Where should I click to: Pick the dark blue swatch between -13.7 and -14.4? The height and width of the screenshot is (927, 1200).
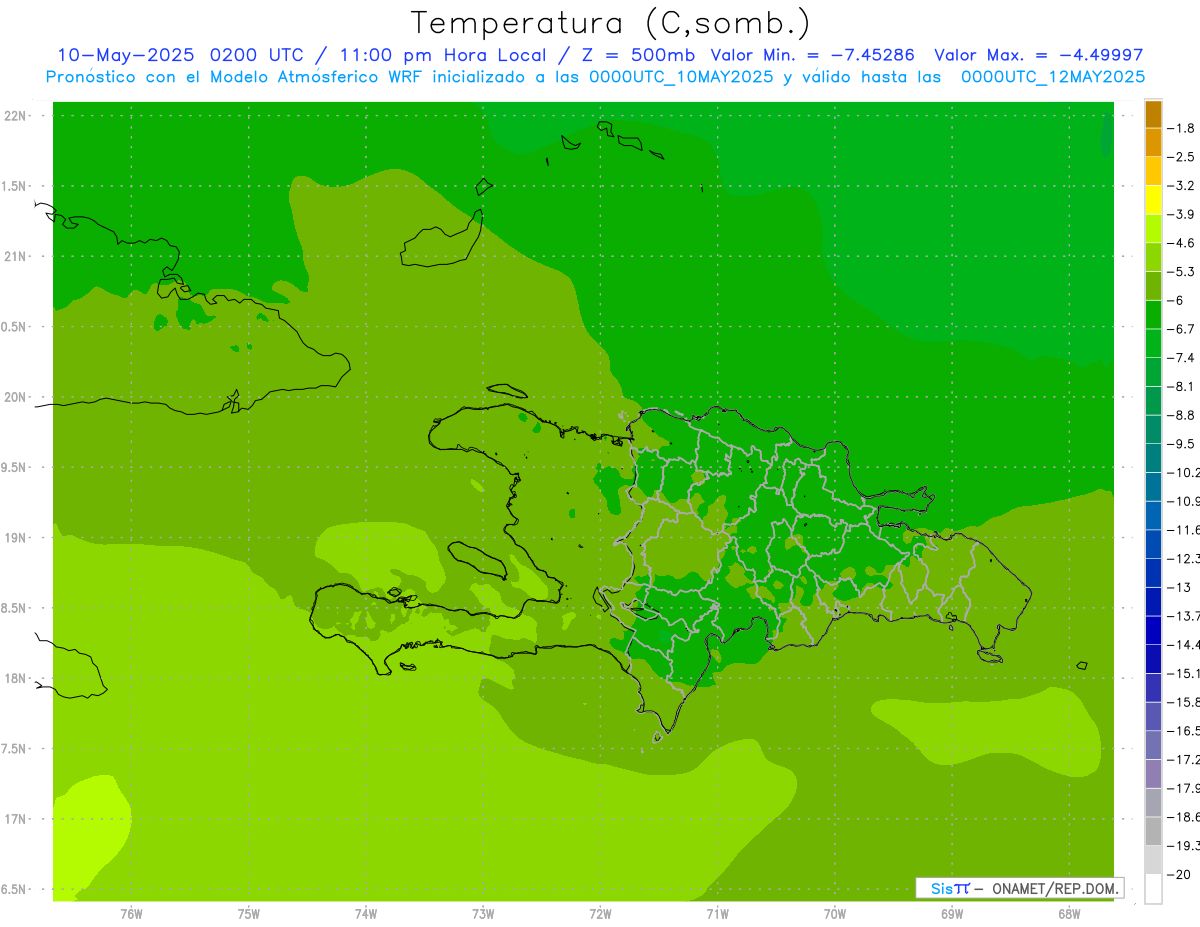point(1153,630)
